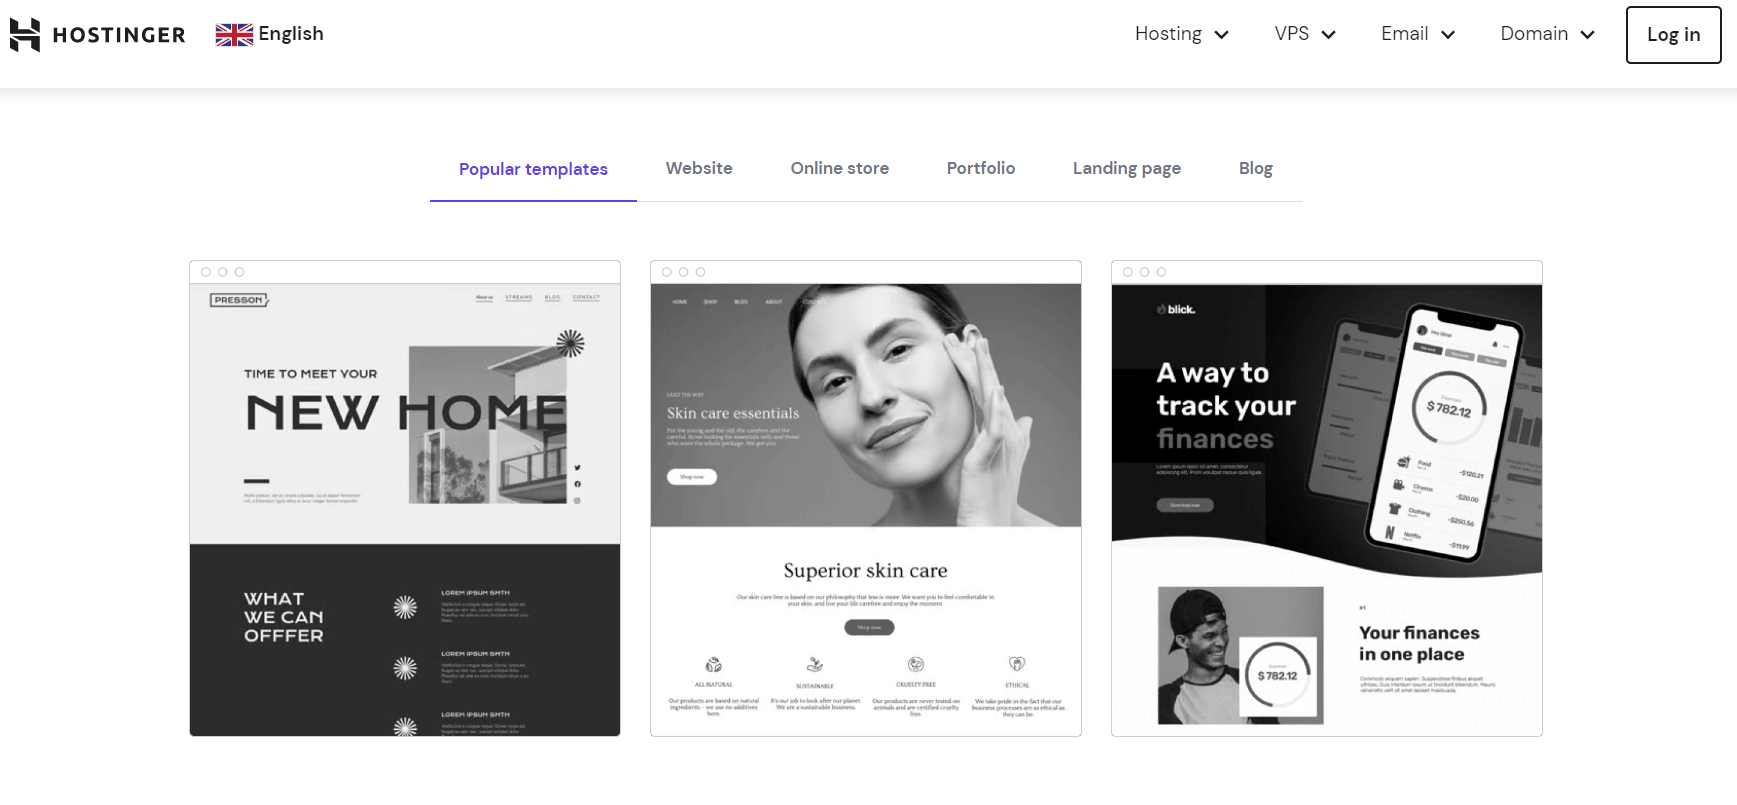The height and width of the screenshot is (805, 1737).
Task: Expand the Email dropdown menu
Action: pyautogui.click(x=1417, y=34)
